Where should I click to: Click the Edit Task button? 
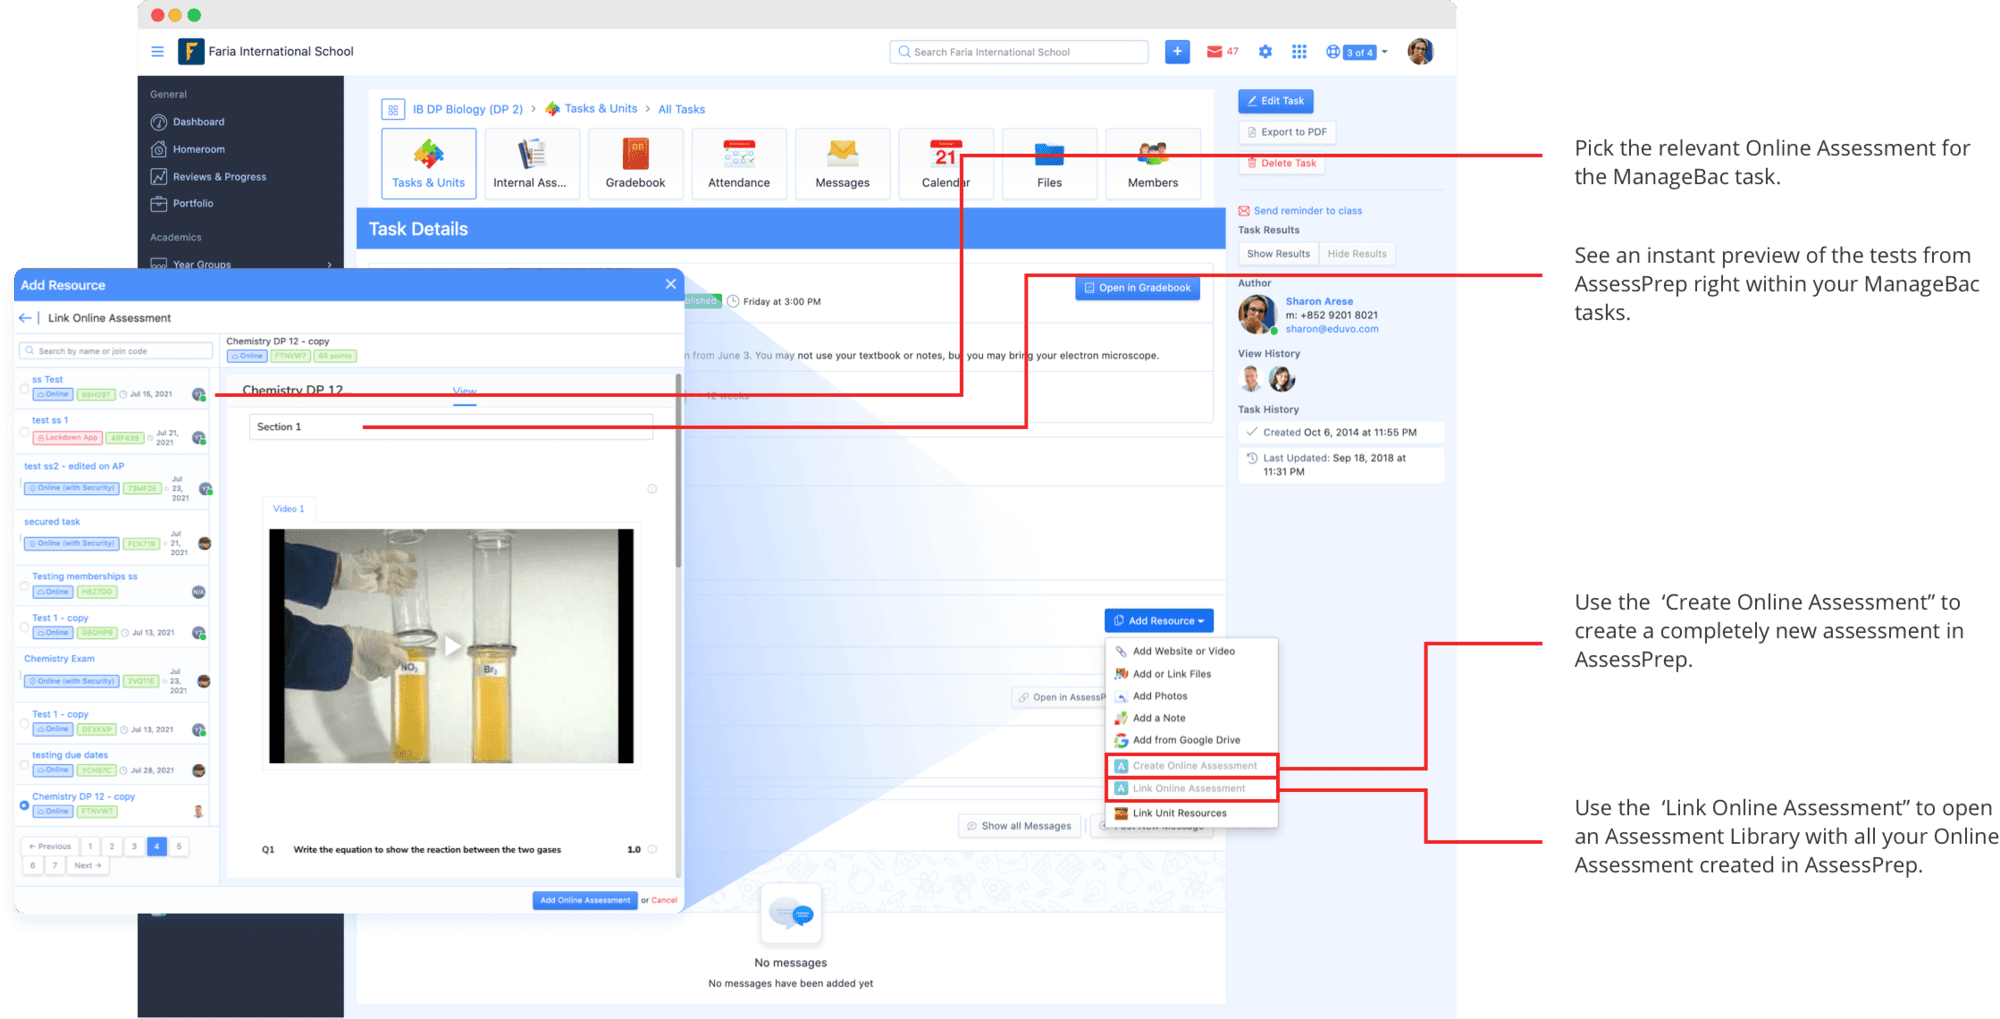click(1275, 101)
